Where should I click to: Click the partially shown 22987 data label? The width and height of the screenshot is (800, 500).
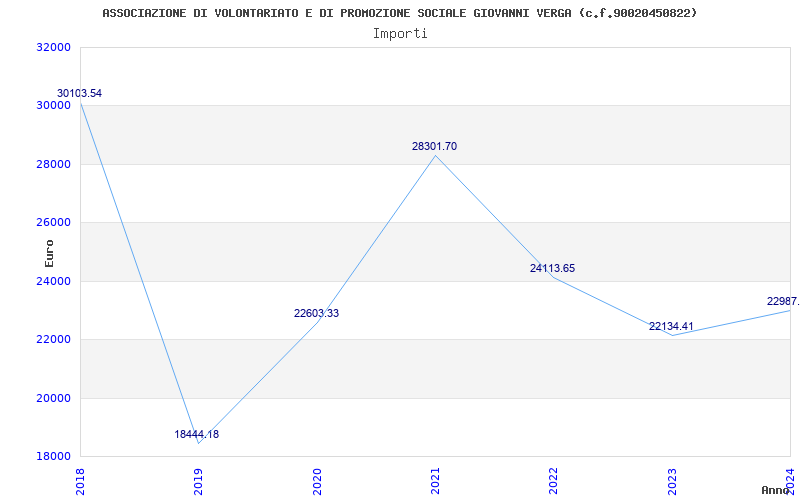click(x=783, y=302)
